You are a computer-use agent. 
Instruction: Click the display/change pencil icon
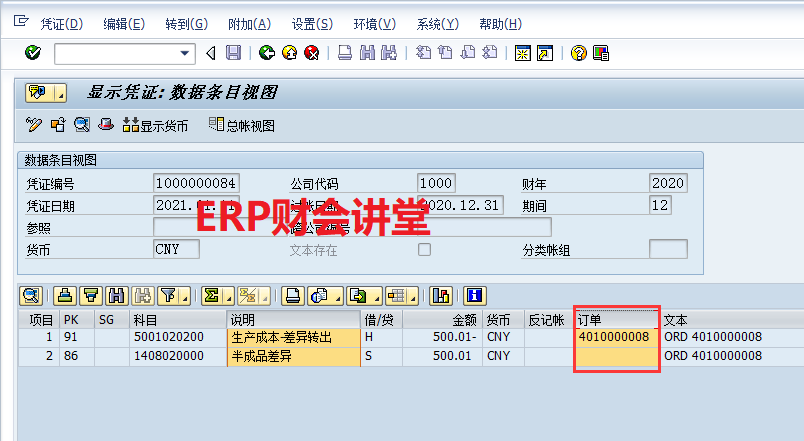[x=34, y=125]
